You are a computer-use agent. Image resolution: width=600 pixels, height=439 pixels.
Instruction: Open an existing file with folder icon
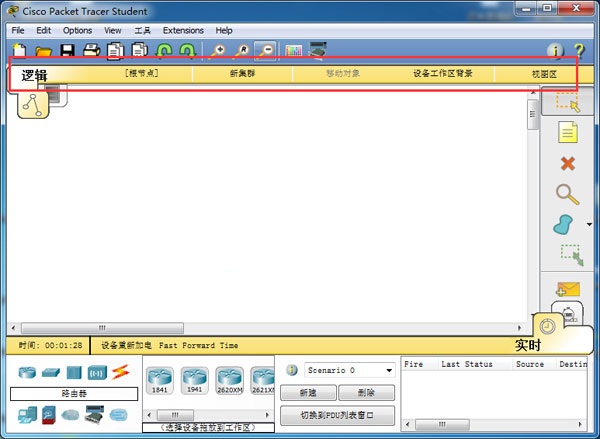(43, 51)
